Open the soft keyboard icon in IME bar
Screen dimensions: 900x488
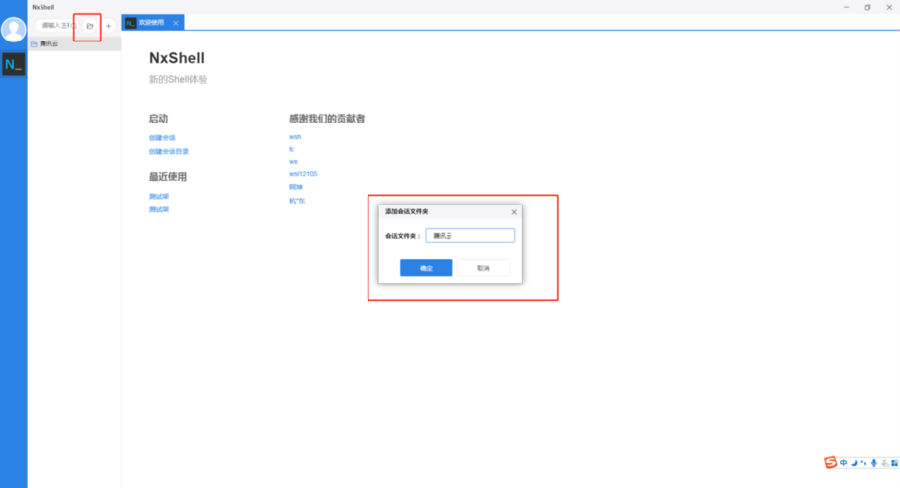885,463
